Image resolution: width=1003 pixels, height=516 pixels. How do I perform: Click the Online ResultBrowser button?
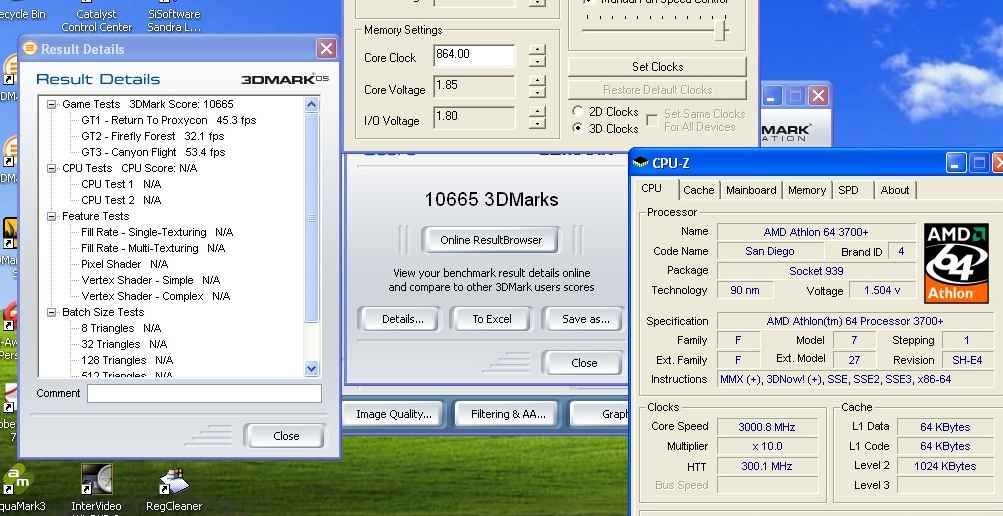tap(491, 240)
